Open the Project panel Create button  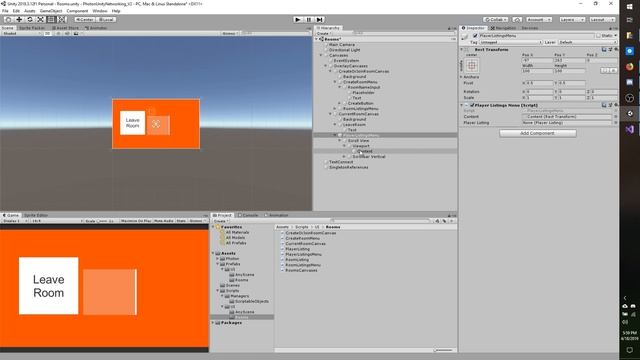pos(220,221)
